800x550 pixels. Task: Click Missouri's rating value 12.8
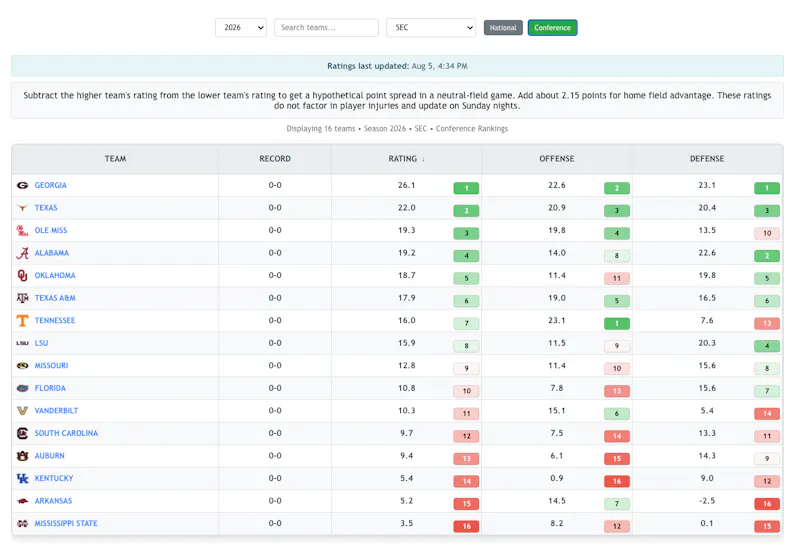[x=407, y=366]
